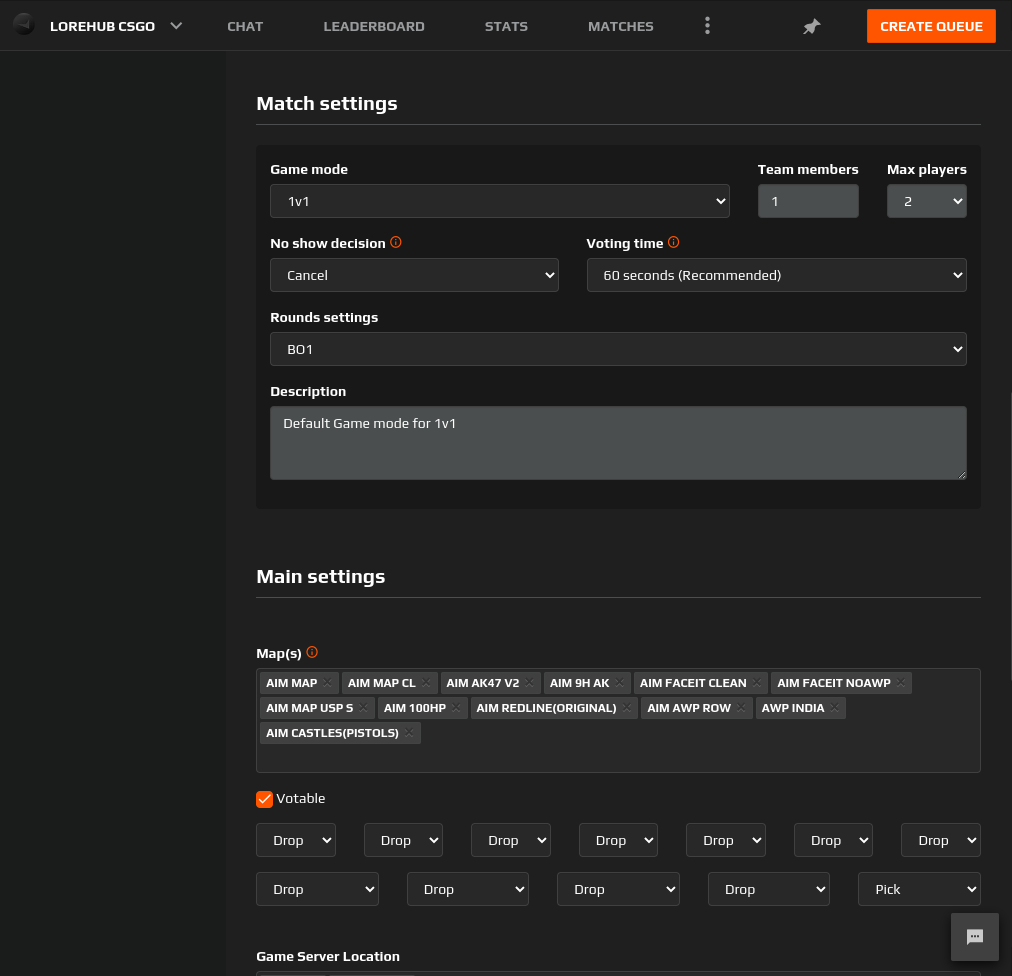This screenshot has width=1012, height=976.
Task: Open the three-dot overflow menu
Action: (x=707, y=26)
